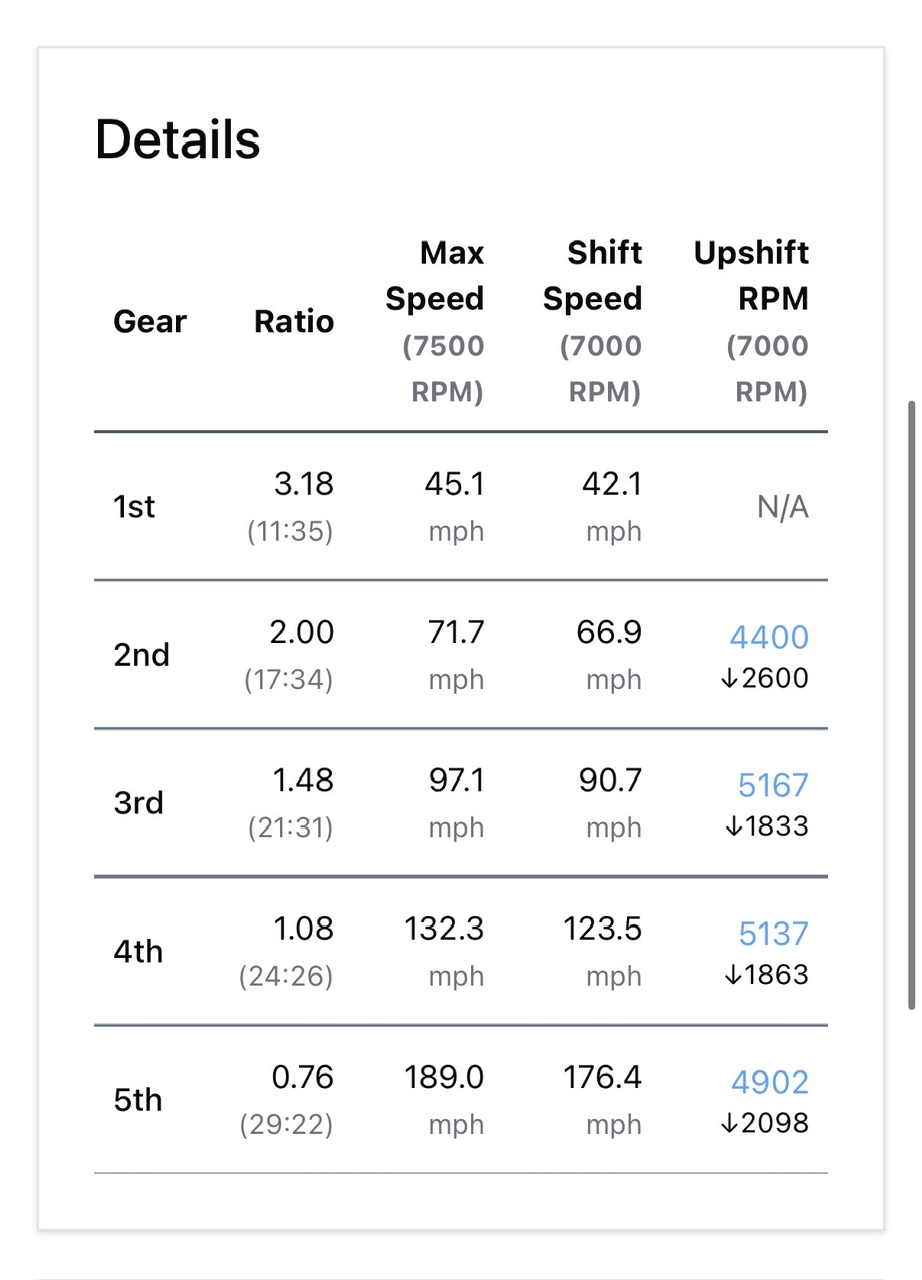Click the Shift Speed column header
The image size is (922, 1280).
(x=592, y=276)
